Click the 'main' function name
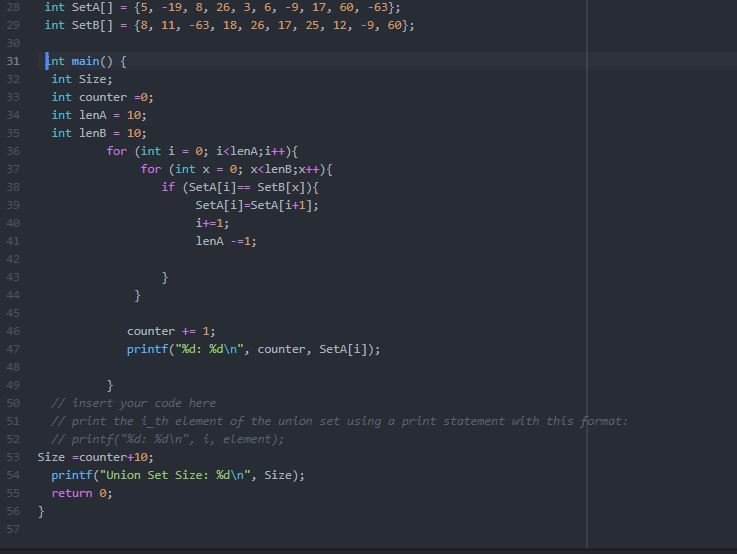The image size is (737, 554). point(86,61)
